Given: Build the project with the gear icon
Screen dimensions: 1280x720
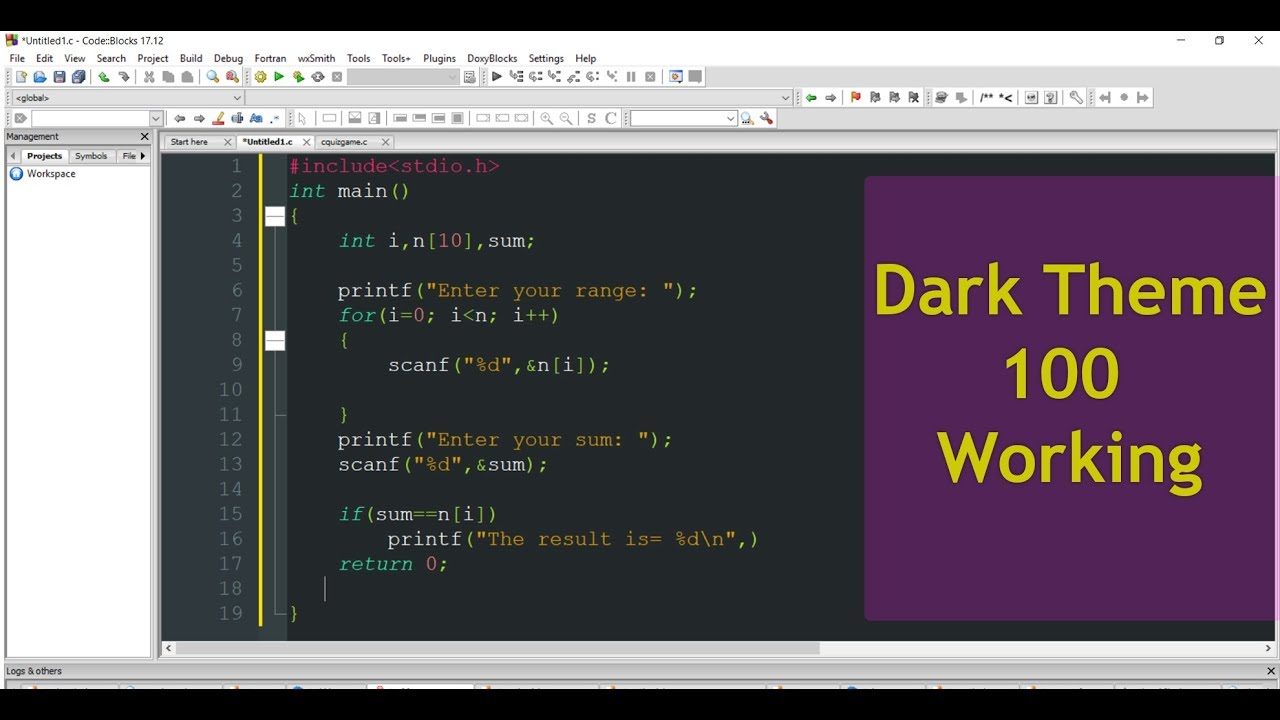Looking at the screenshot, I should pos(260,77).
